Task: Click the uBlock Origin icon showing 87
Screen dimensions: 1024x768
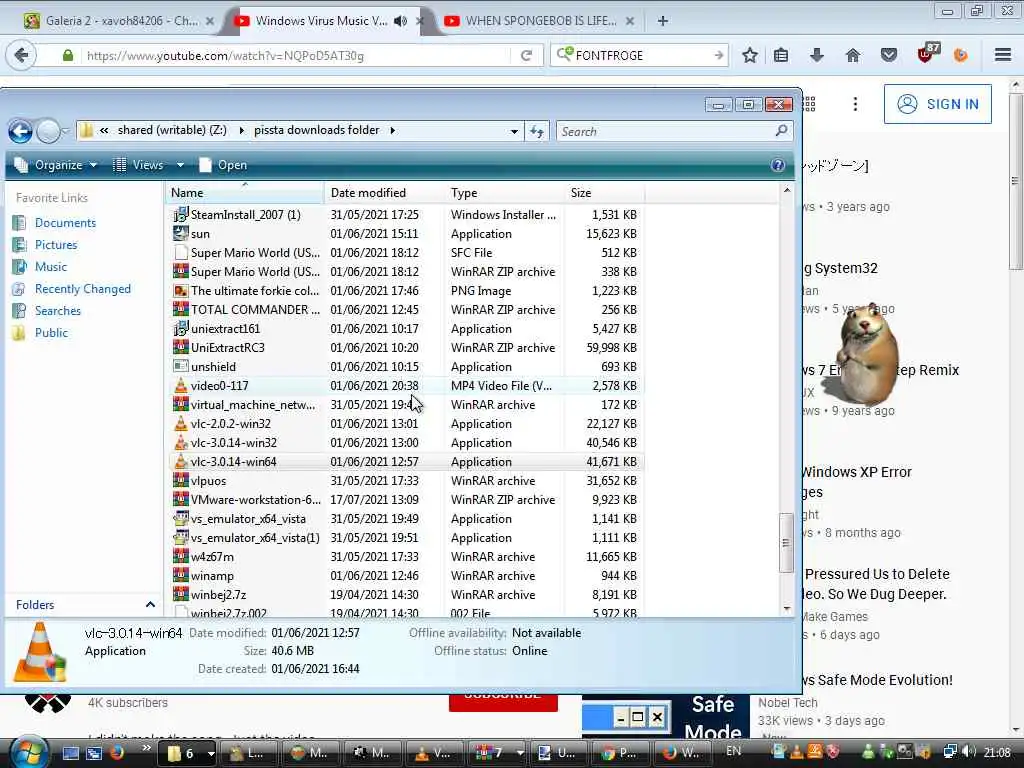Action: [x=927, y=54]
